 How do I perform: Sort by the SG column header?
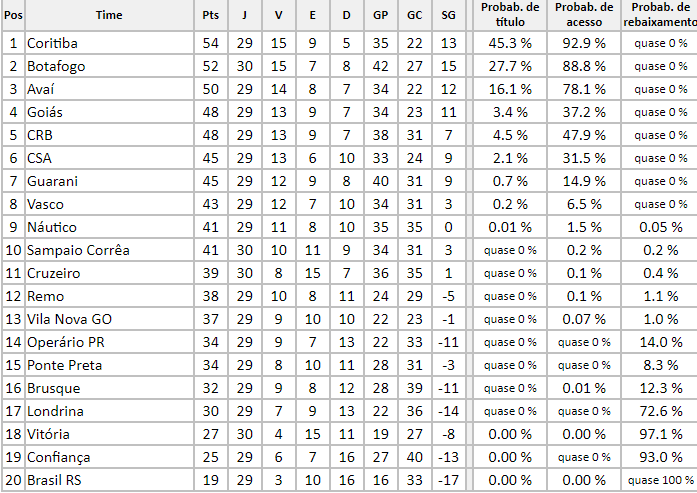447,15
